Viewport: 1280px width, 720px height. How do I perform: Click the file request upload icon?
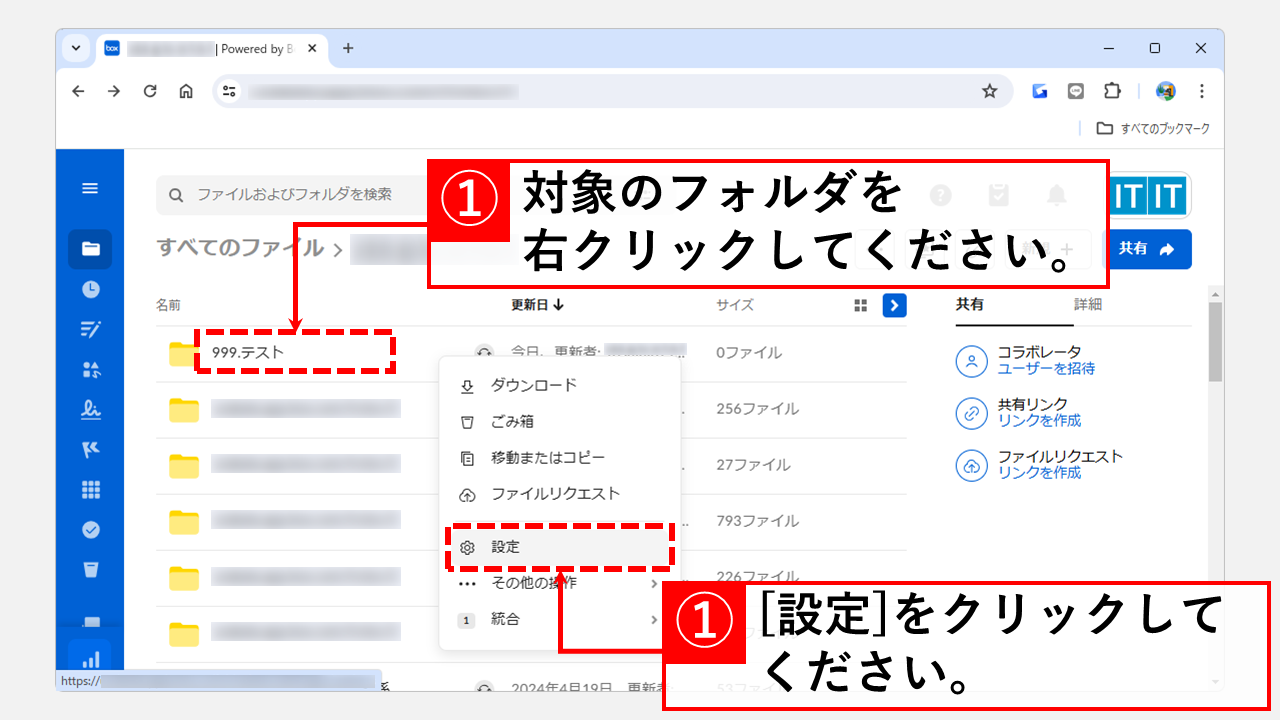[x=971, y=464]
